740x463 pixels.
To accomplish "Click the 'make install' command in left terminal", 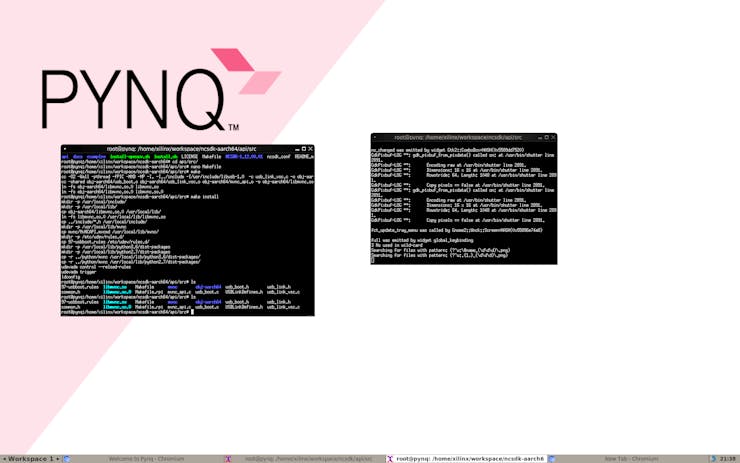I will pos(204,197).
